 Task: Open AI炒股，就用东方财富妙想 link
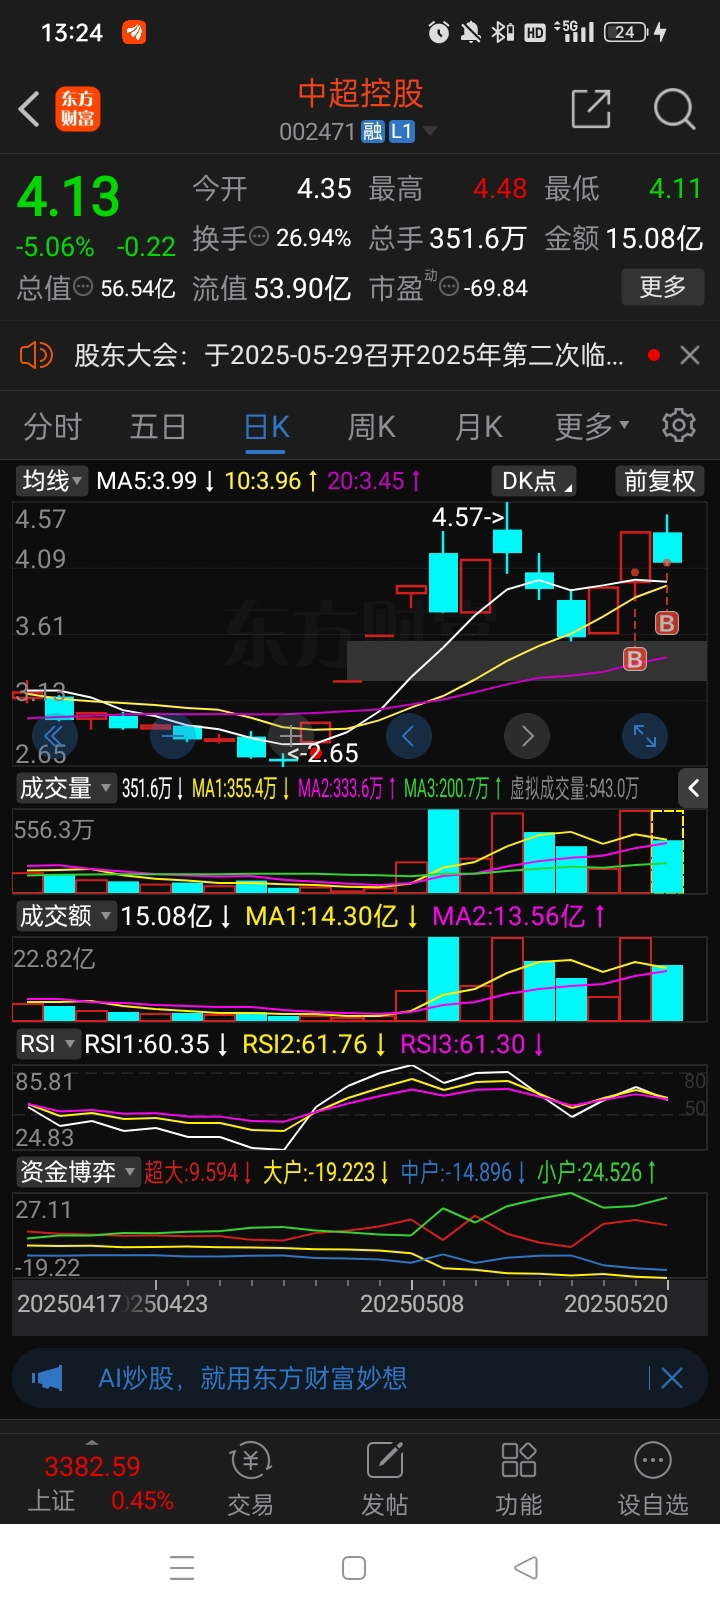coord(252,1378)
